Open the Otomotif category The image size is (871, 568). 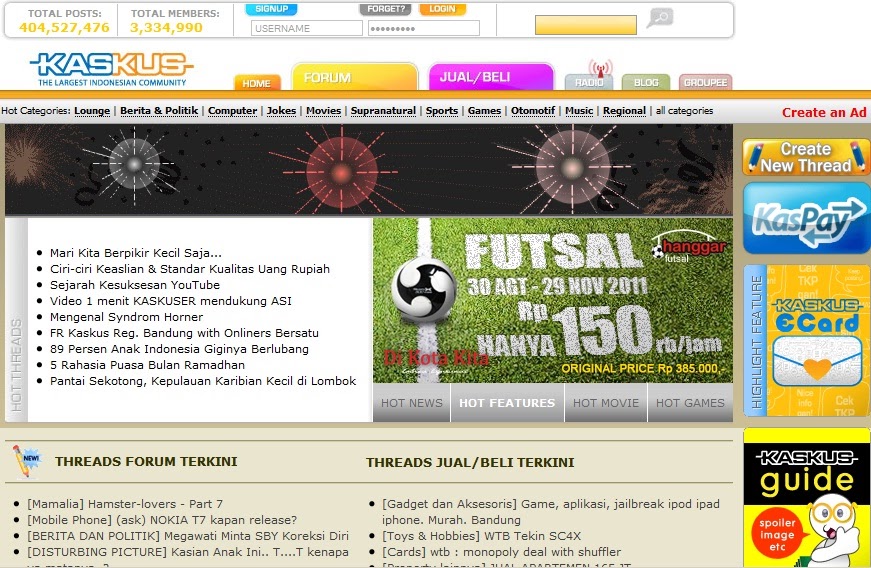pyautogui.click(x=533, y=111)
